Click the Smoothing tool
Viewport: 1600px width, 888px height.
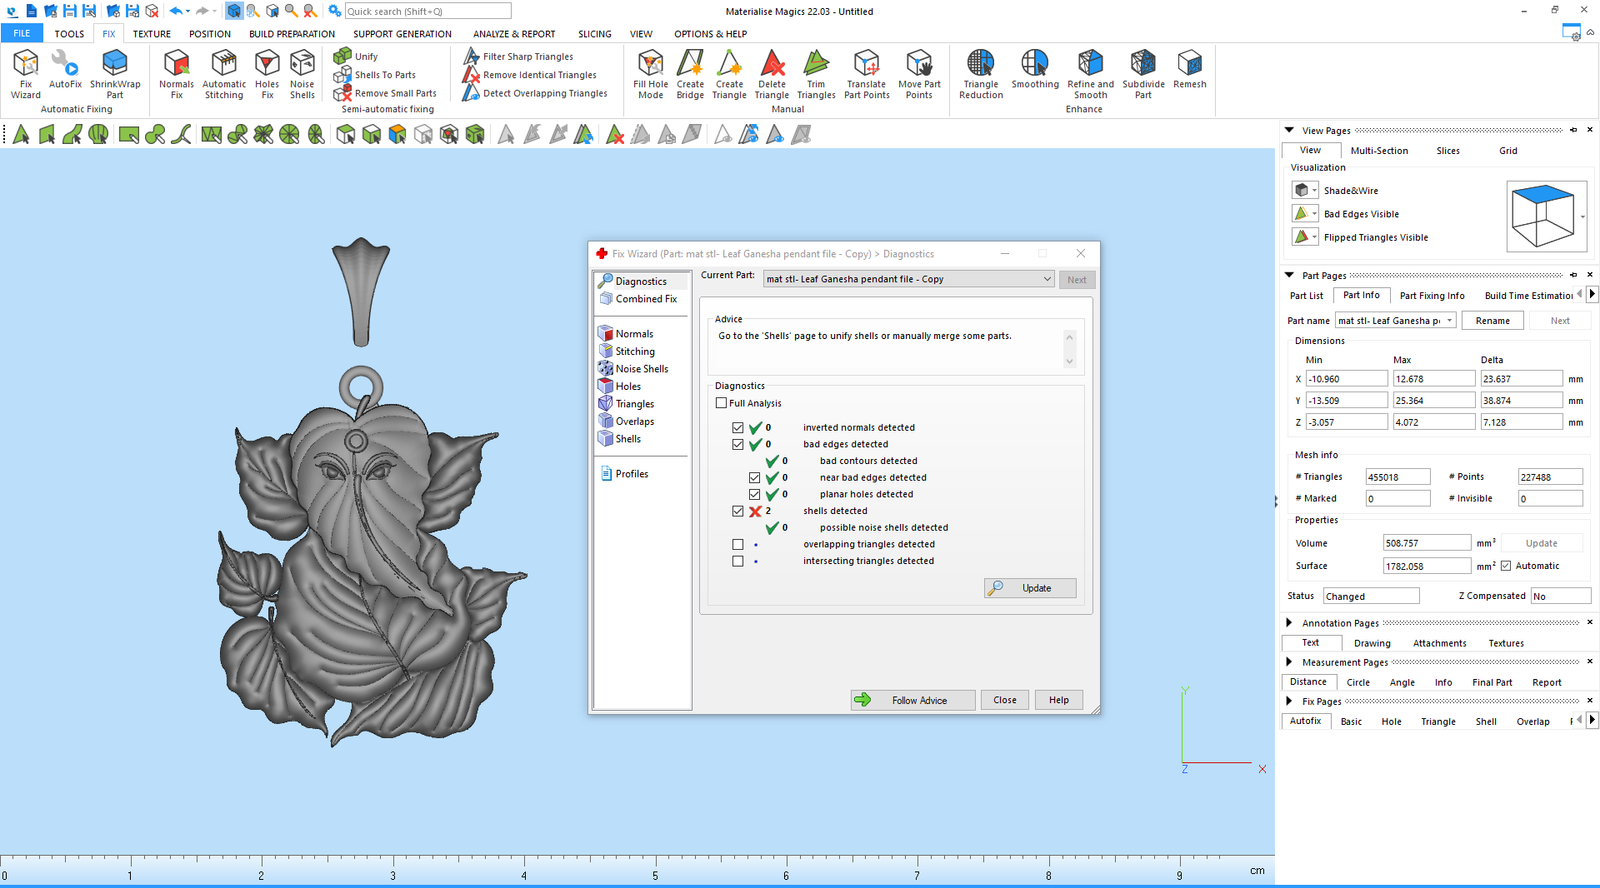[x=1035, y=70]
